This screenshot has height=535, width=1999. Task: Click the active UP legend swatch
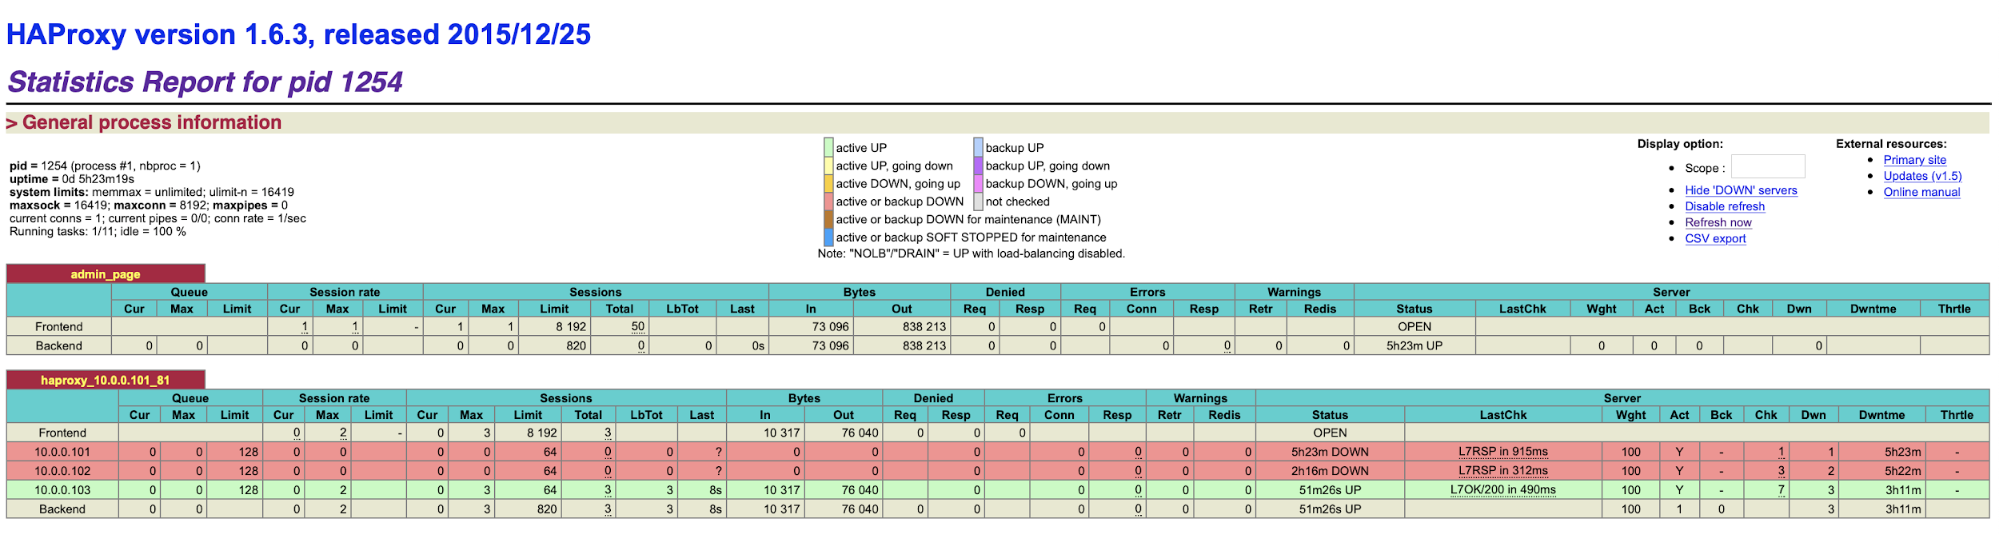828,147
